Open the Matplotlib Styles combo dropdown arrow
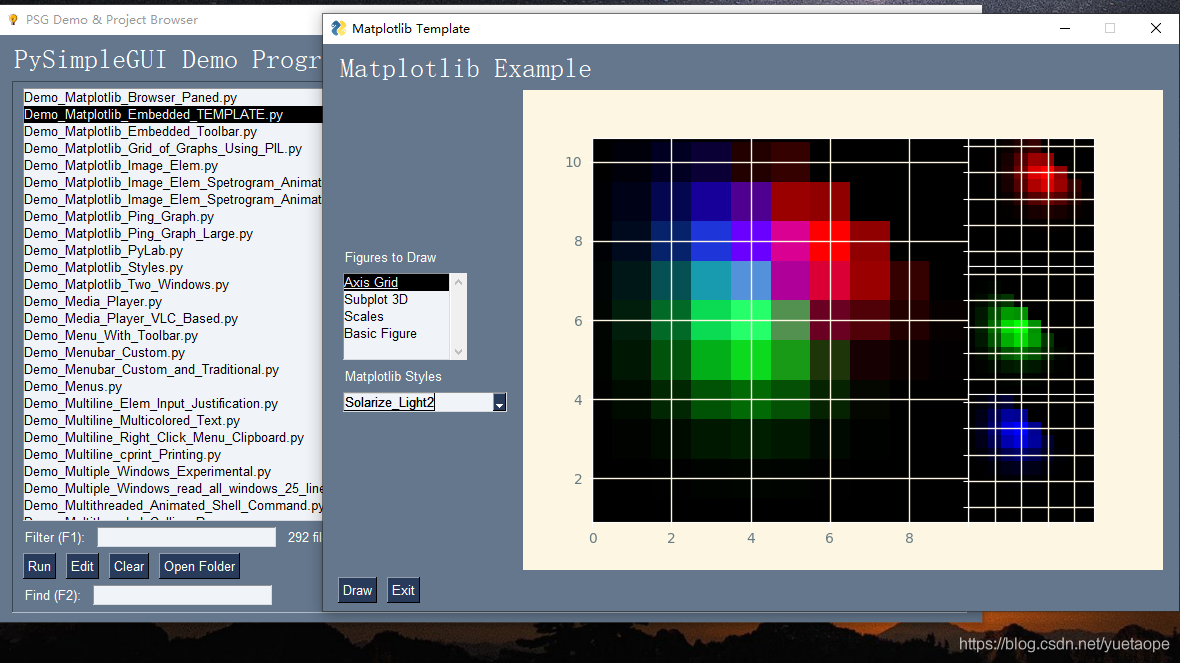Image resolution: width=1180 pixels, height=663 pixels. coord(499,403)
